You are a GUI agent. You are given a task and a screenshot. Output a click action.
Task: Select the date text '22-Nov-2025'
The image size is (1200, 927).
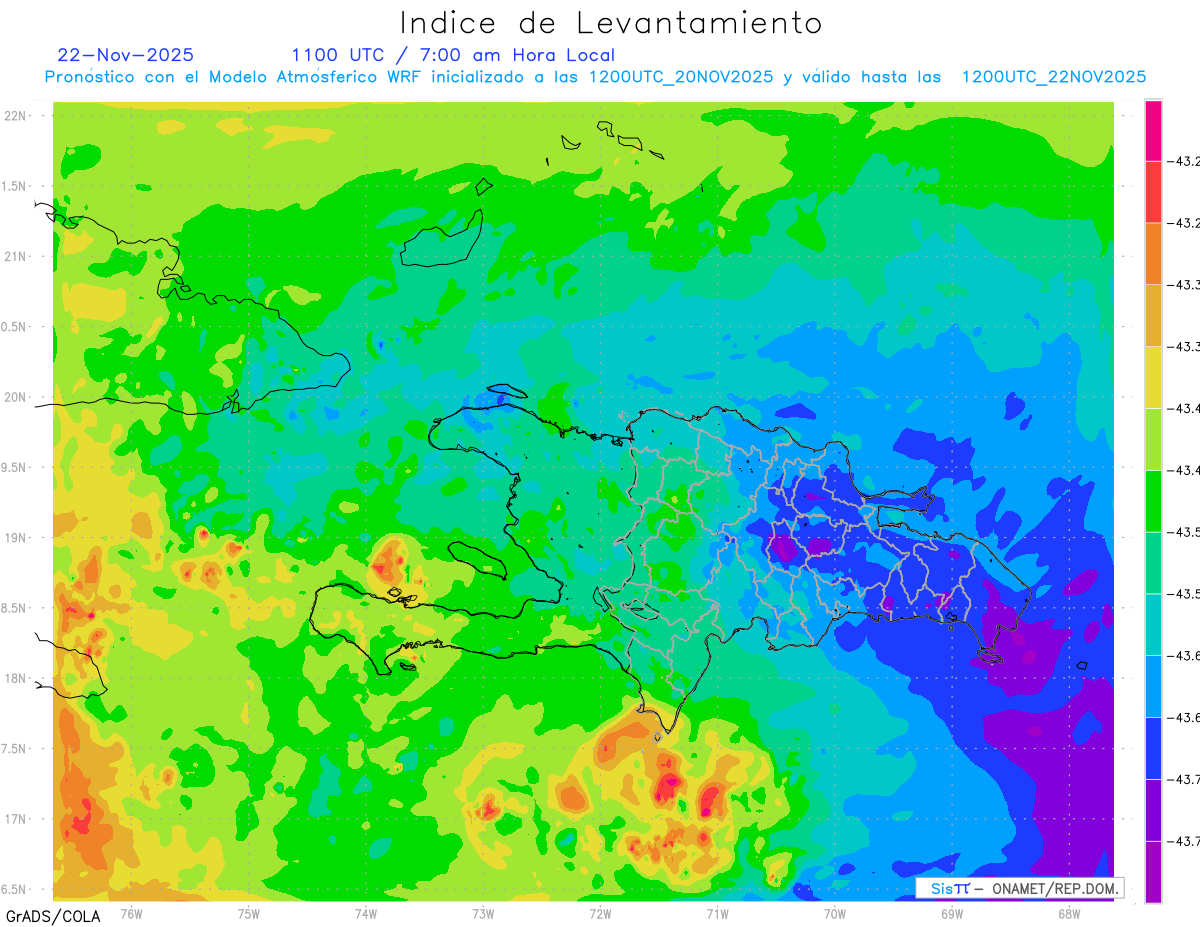[126, 55]
